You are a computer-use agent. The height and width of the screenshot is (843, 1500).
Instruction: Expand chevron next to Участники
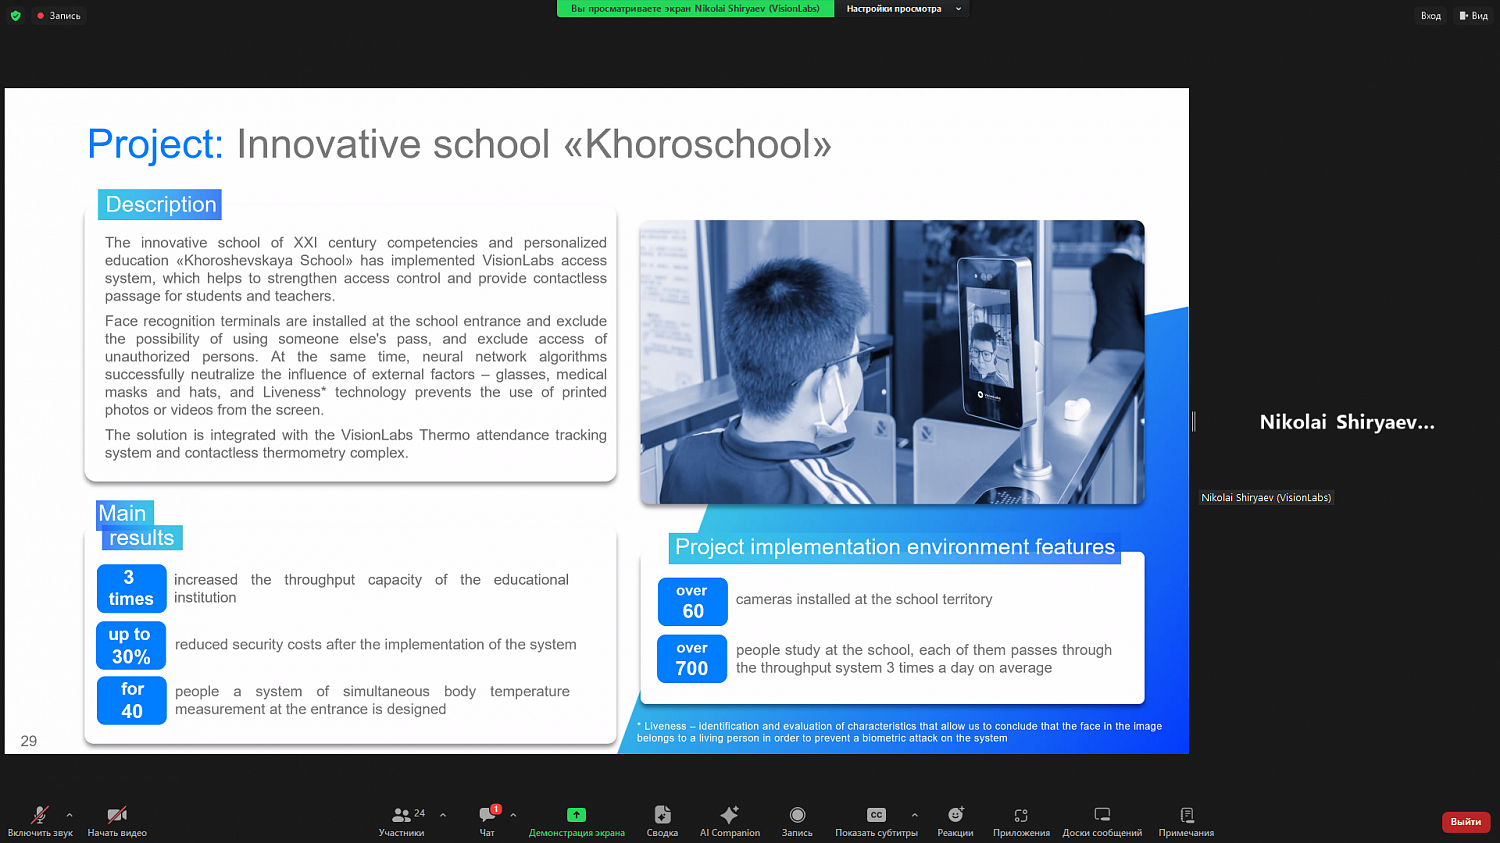[x=443, y=815]
